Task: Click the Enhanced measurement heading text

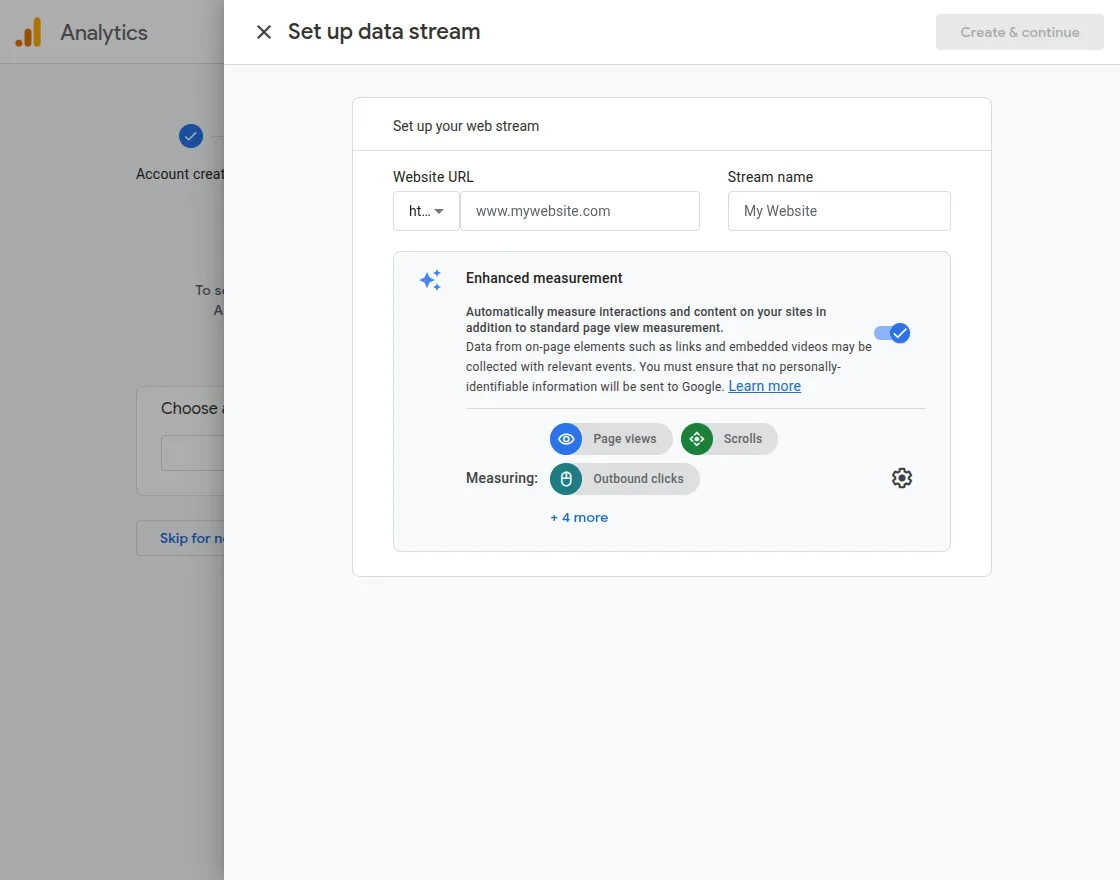Action: click(544, 278)
